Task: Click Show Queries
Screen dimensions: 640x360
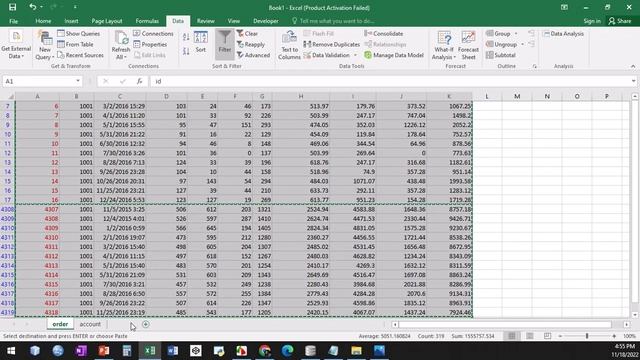Action: tap(78, 33)
